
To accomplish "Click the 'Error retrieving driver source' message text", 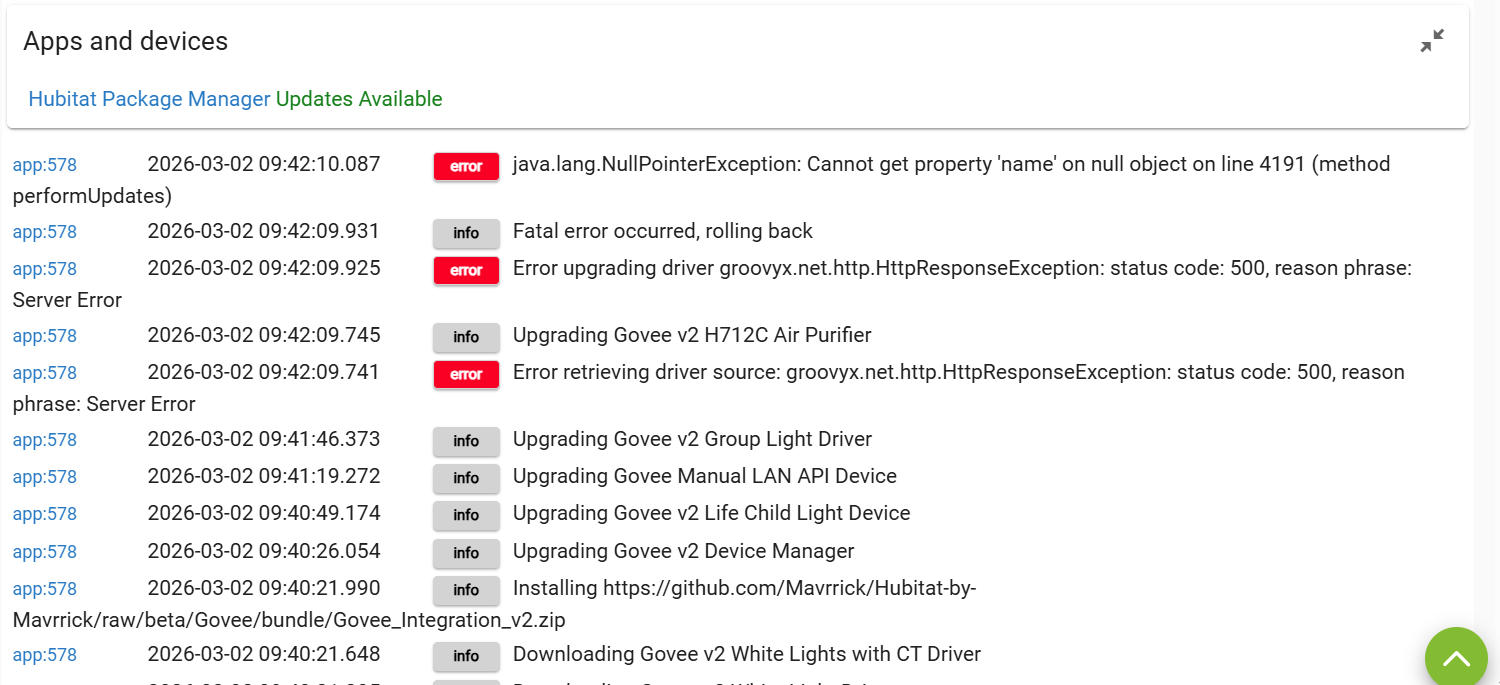I will pos(709,388).
